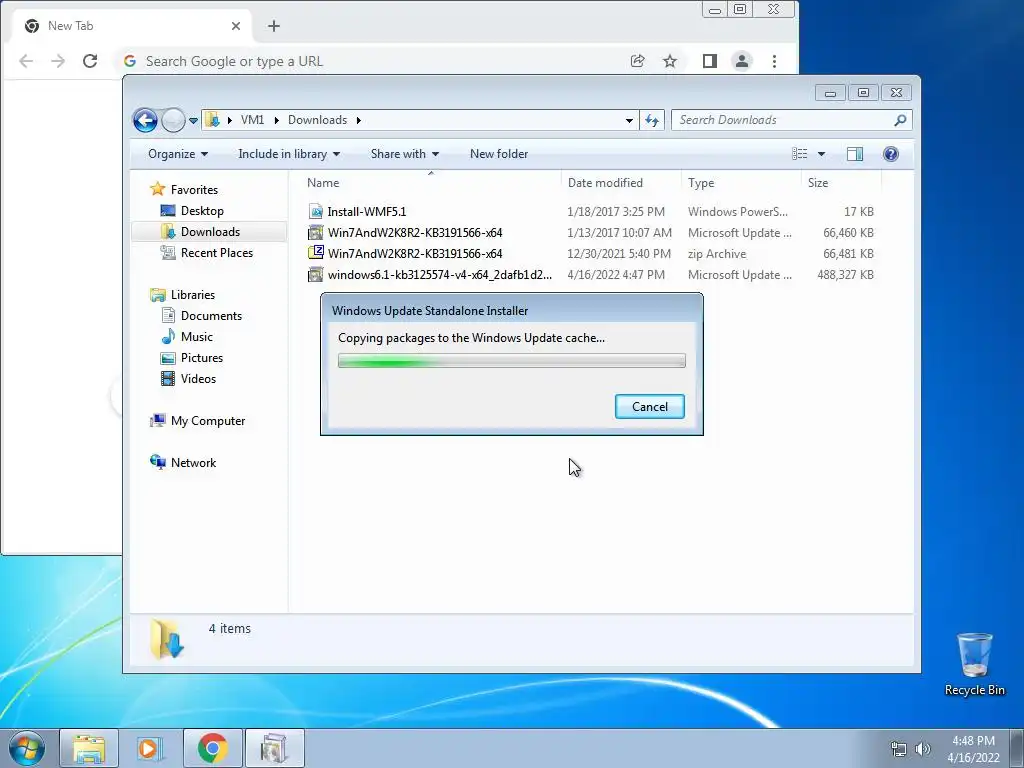Viewport: 1024px width, 768px height.
Task: Sort files by the Date modified column
Action: (620, 183)
